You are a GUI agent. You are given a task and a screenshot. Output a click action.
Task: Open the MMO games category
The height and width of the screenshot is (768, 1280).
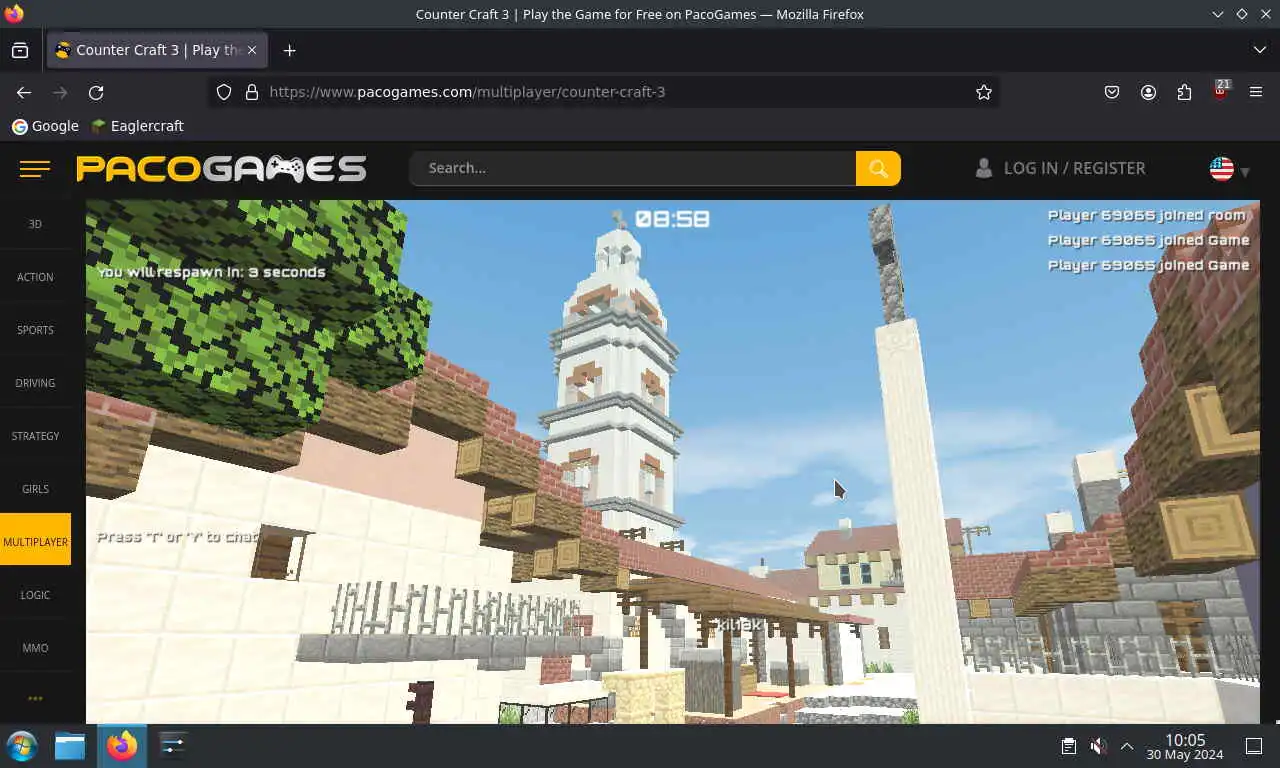coord(35,648)
